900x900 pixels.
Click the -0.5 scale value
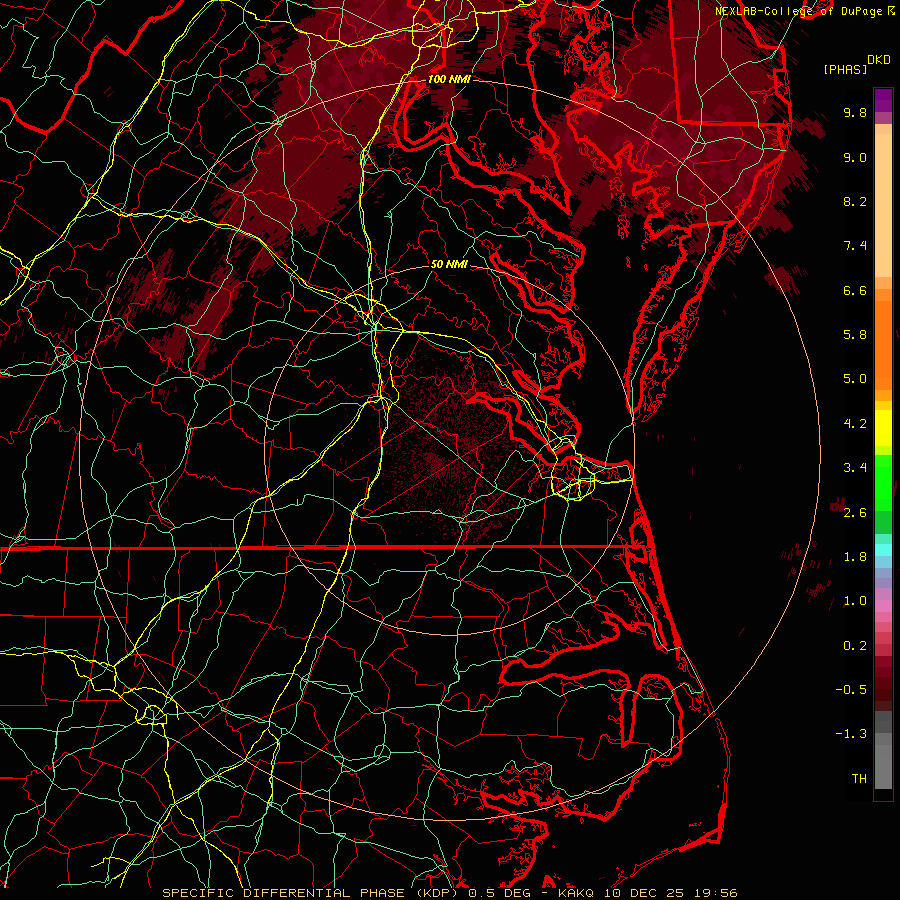tap(851, 690)
